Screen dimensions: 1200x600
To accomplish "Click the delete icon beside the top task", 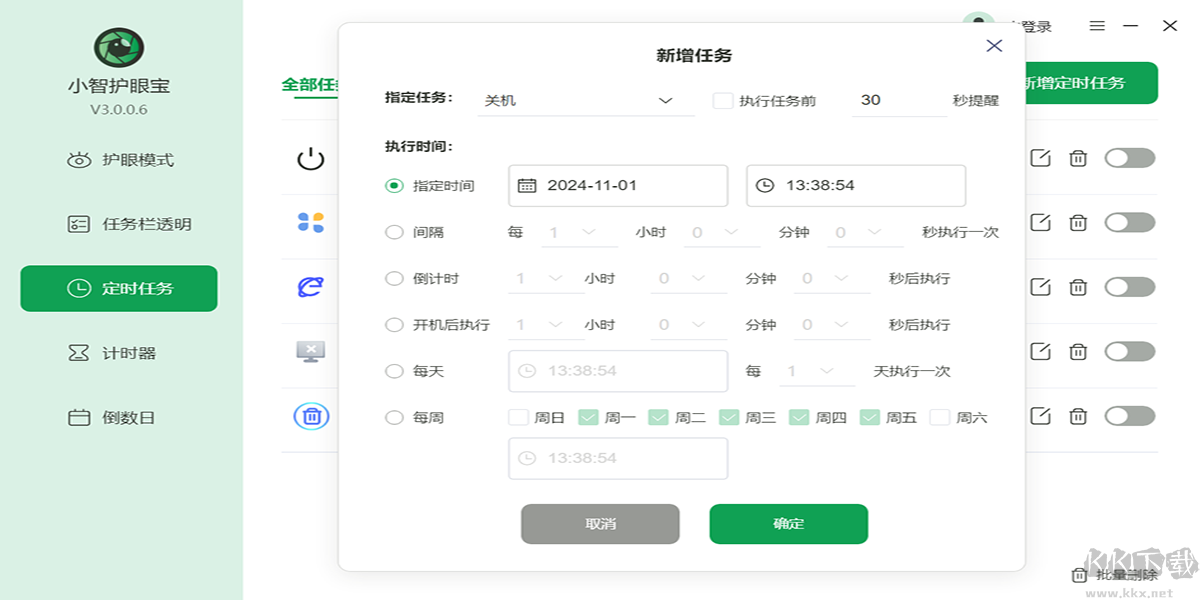I will (1078, 159).
